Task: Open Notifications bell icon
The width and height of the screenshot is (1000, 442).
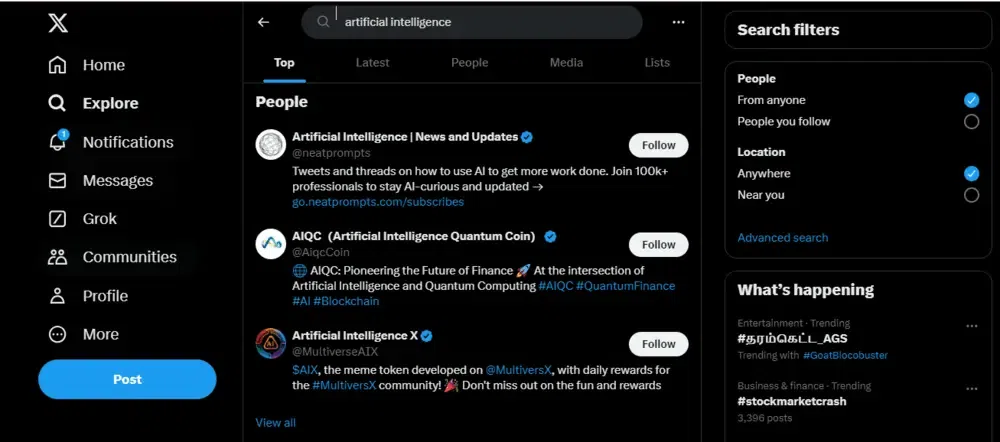Action: tap(58, 142)
